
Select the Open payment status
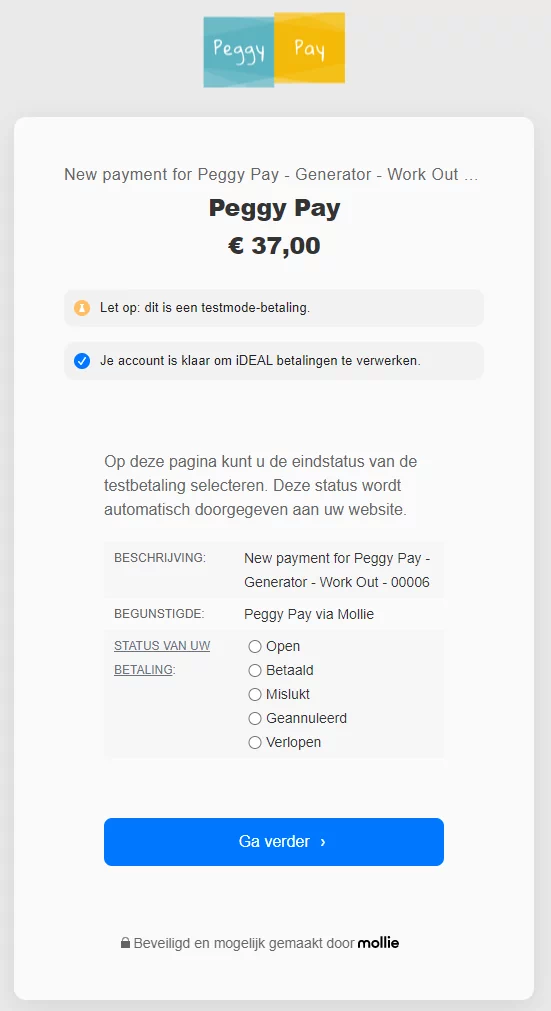[255, 646]
